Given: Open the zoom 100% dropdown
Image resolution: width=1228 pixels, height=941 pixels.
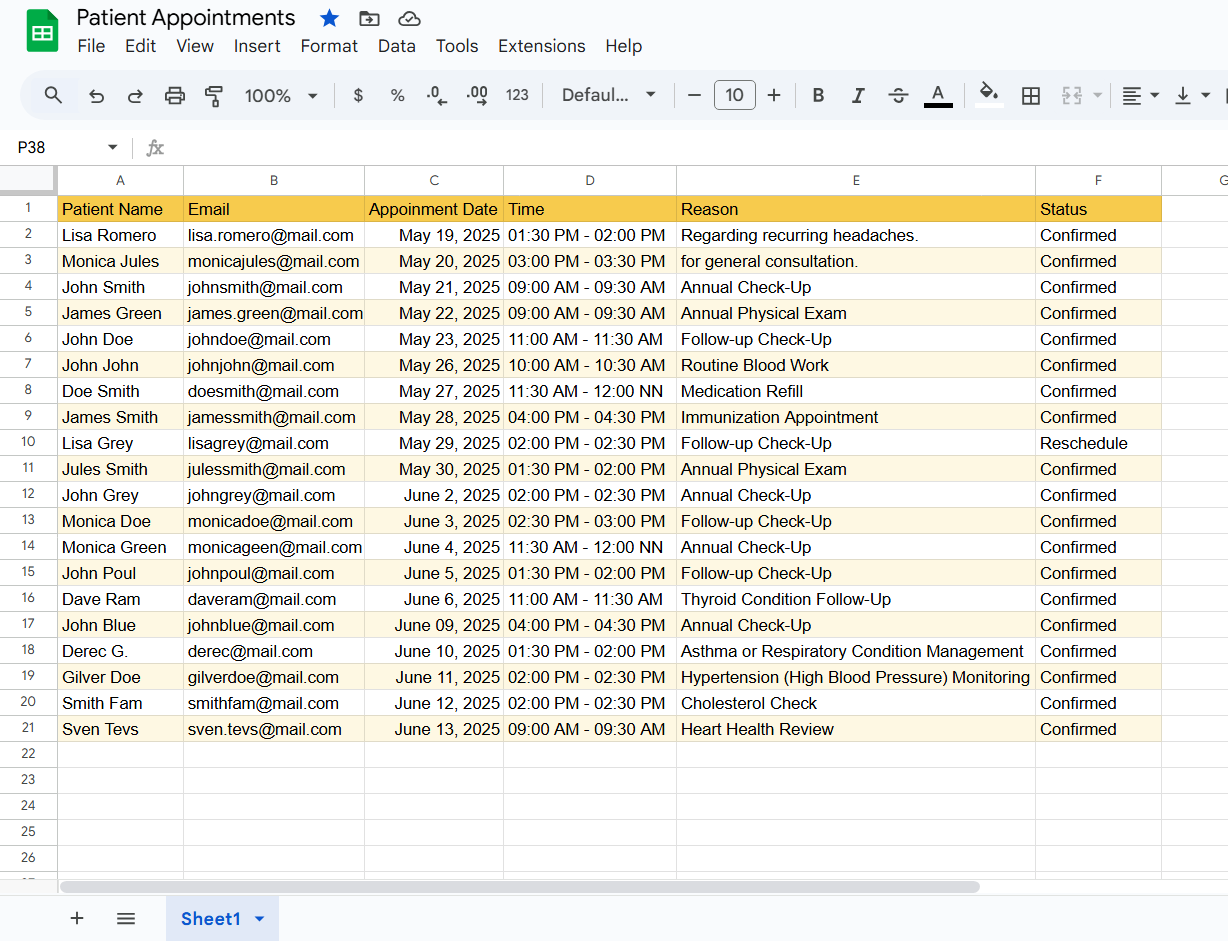Looking at the screenshot, I should coord(281,96).
